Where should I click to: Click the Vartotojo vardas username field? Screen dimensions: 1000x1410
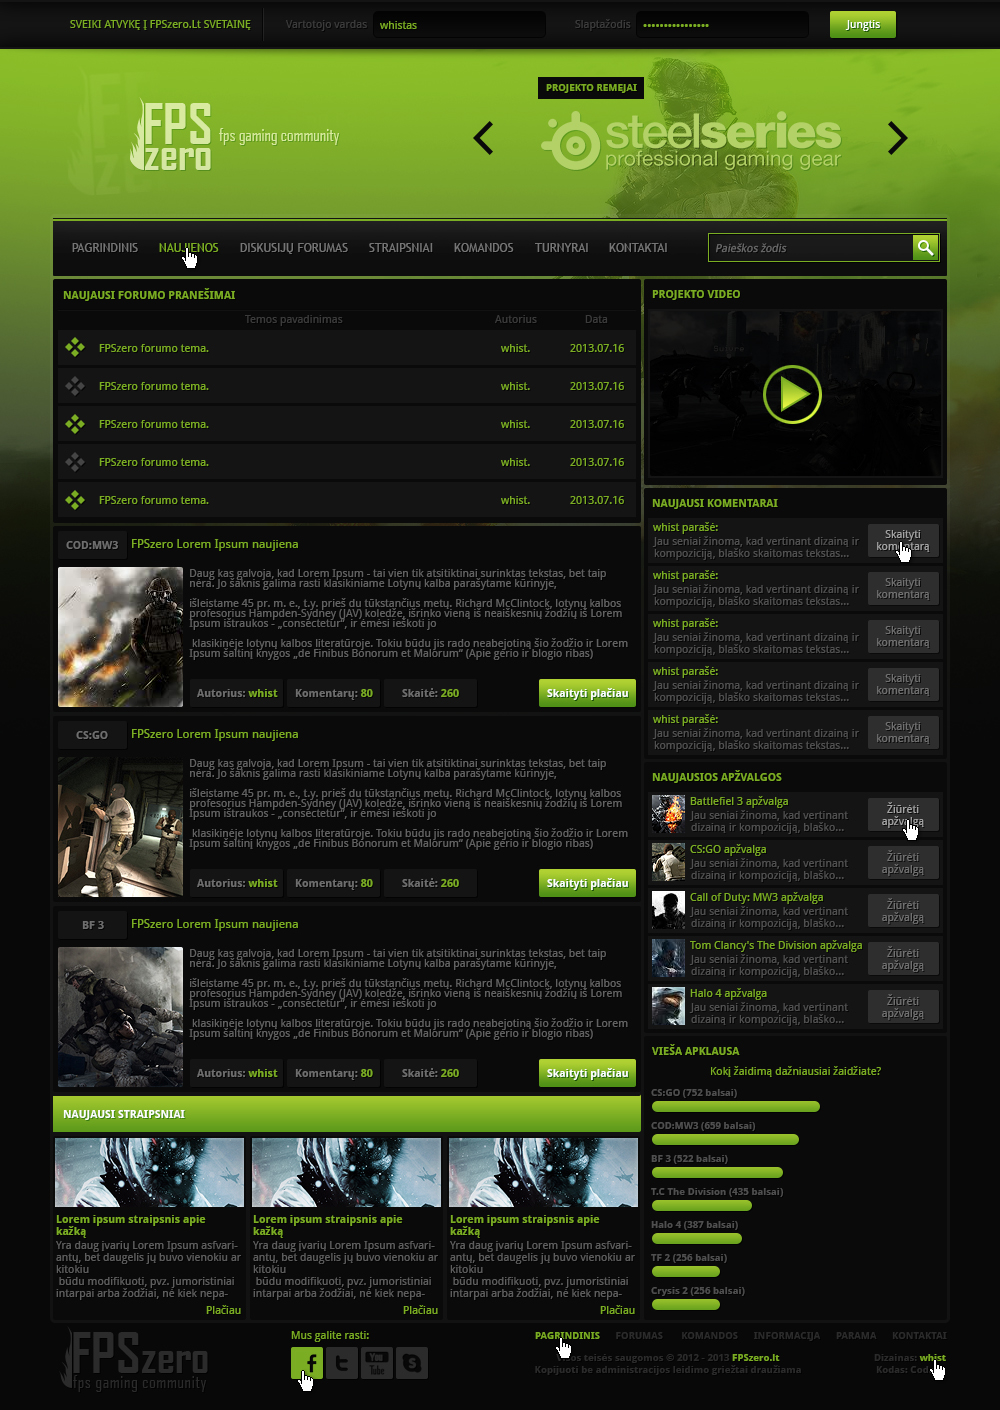pyautogui.click(x=460, y=24)
